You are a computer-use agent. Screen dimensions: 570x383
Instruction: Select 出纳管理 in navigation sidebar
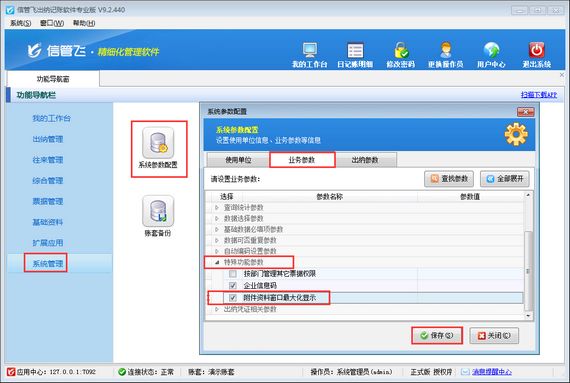pos(48,139)
